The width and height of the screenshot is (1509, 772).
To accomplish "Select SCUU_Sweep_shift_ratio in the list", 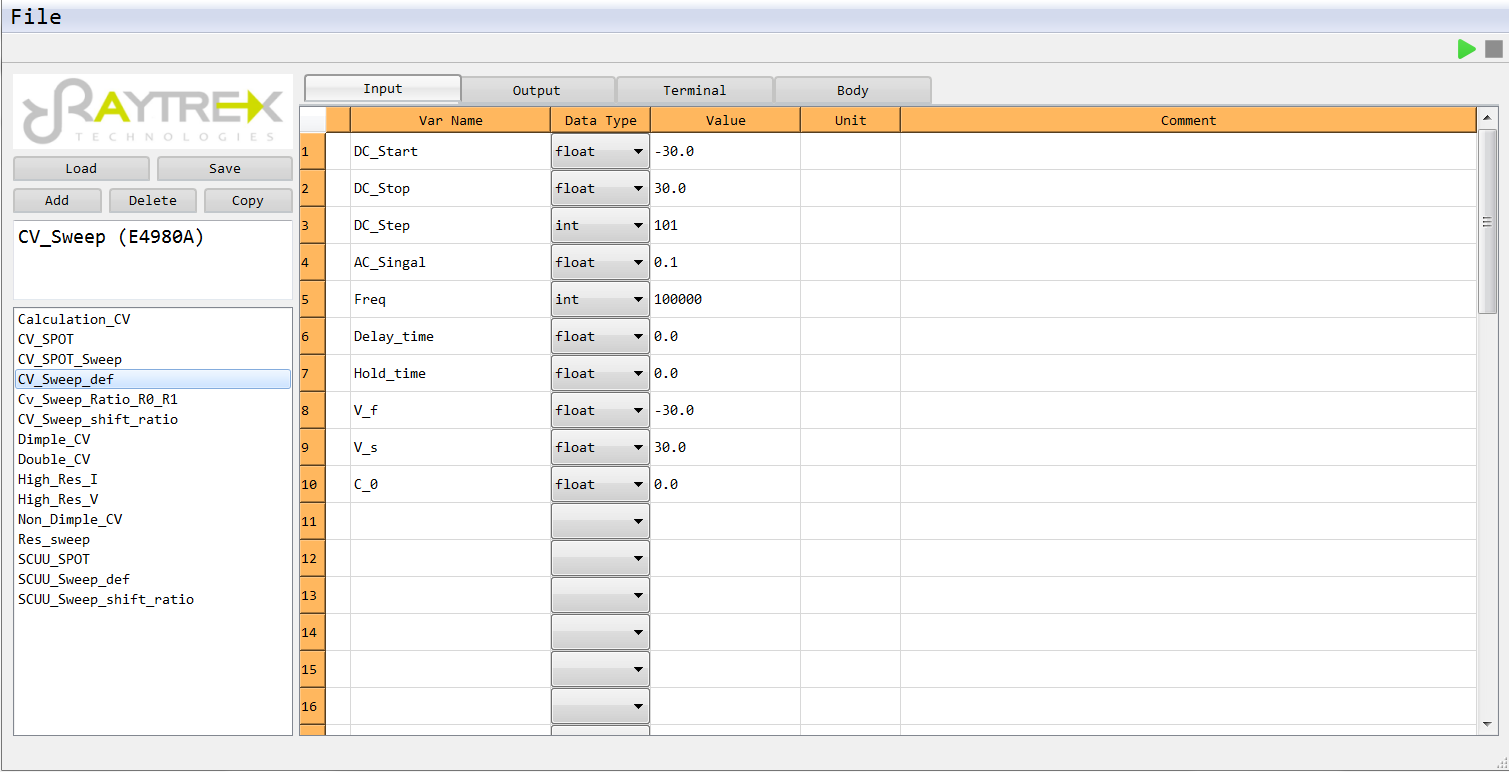I will coord(153,599).
